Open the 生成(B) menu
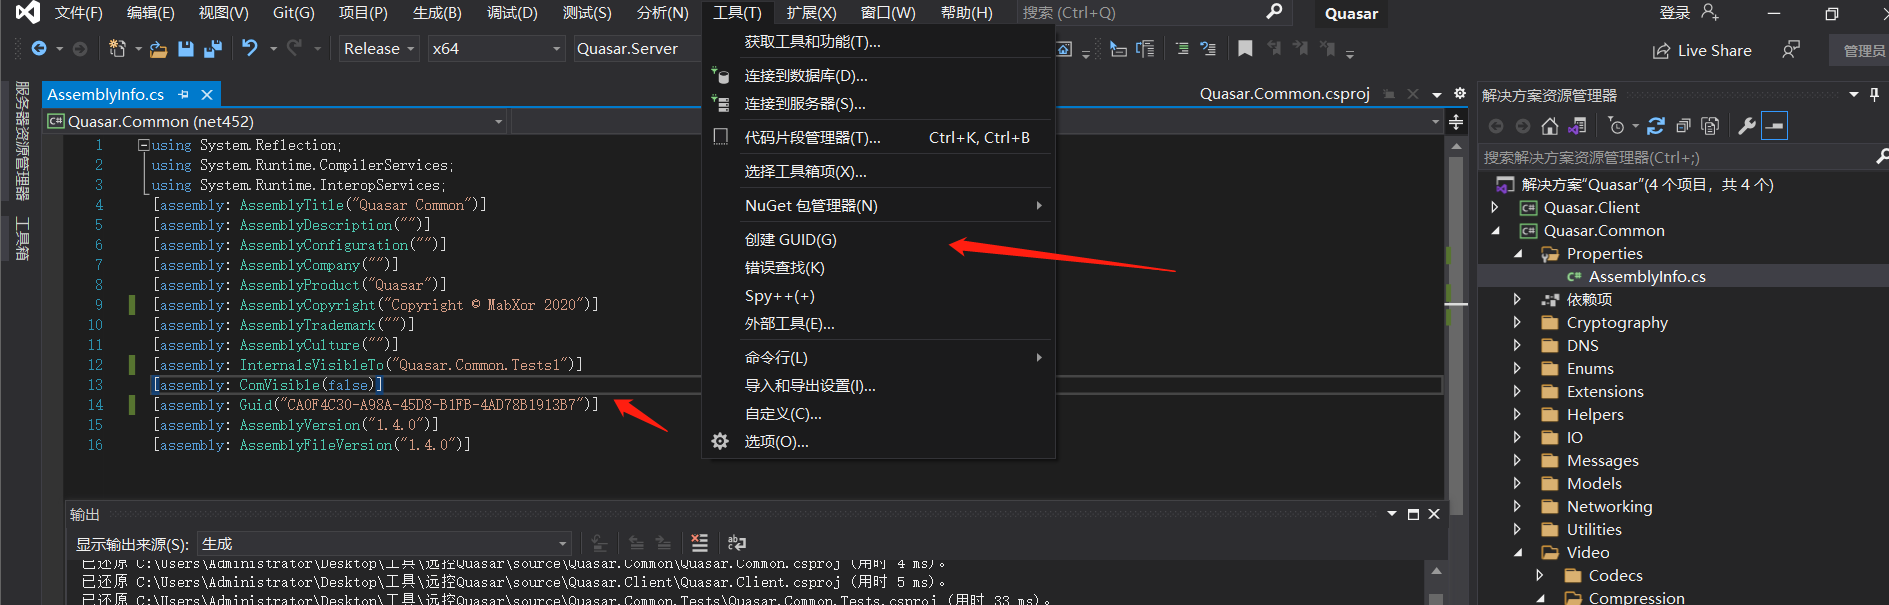Screen dimensions: 1889x605 tap(437, 13)
